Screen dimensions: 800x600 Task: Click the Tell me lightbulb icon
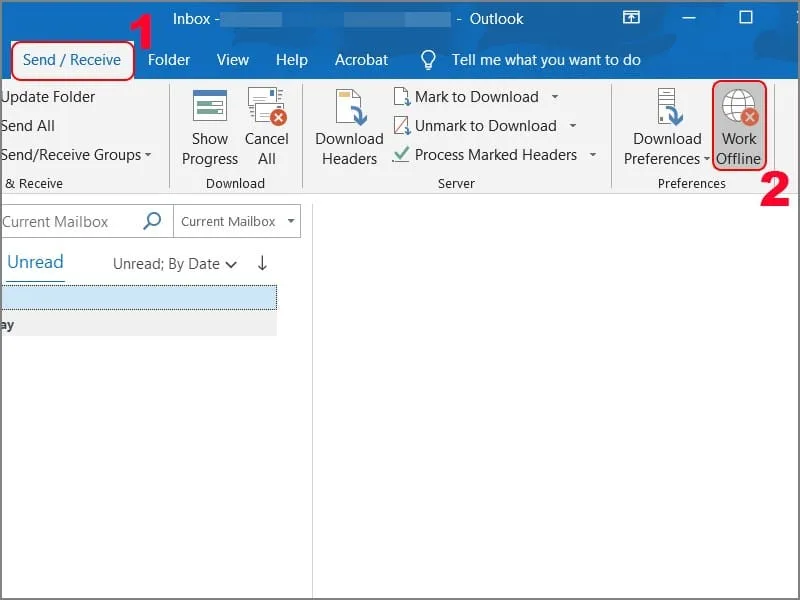[429, 60]
